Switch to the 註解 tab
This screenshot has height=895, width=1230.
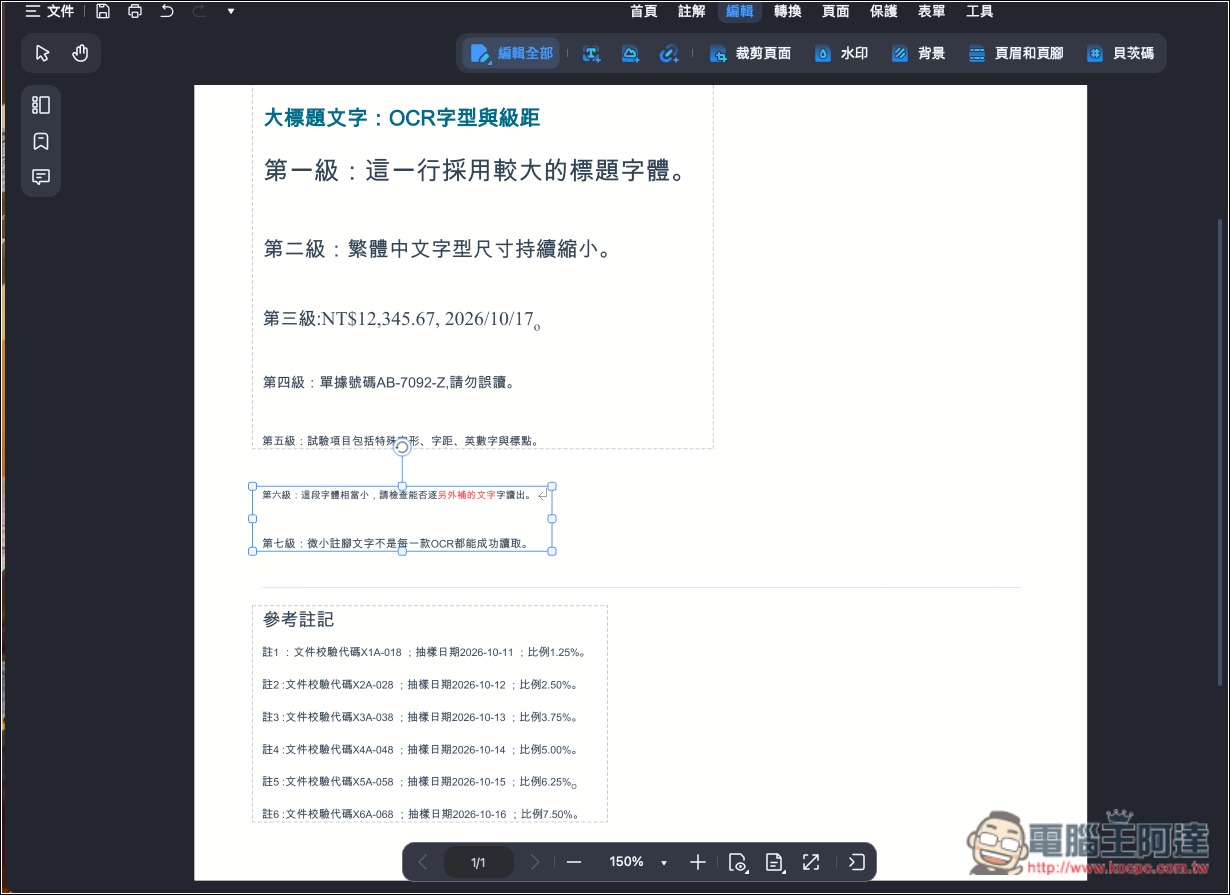click(x=692, y=11)
